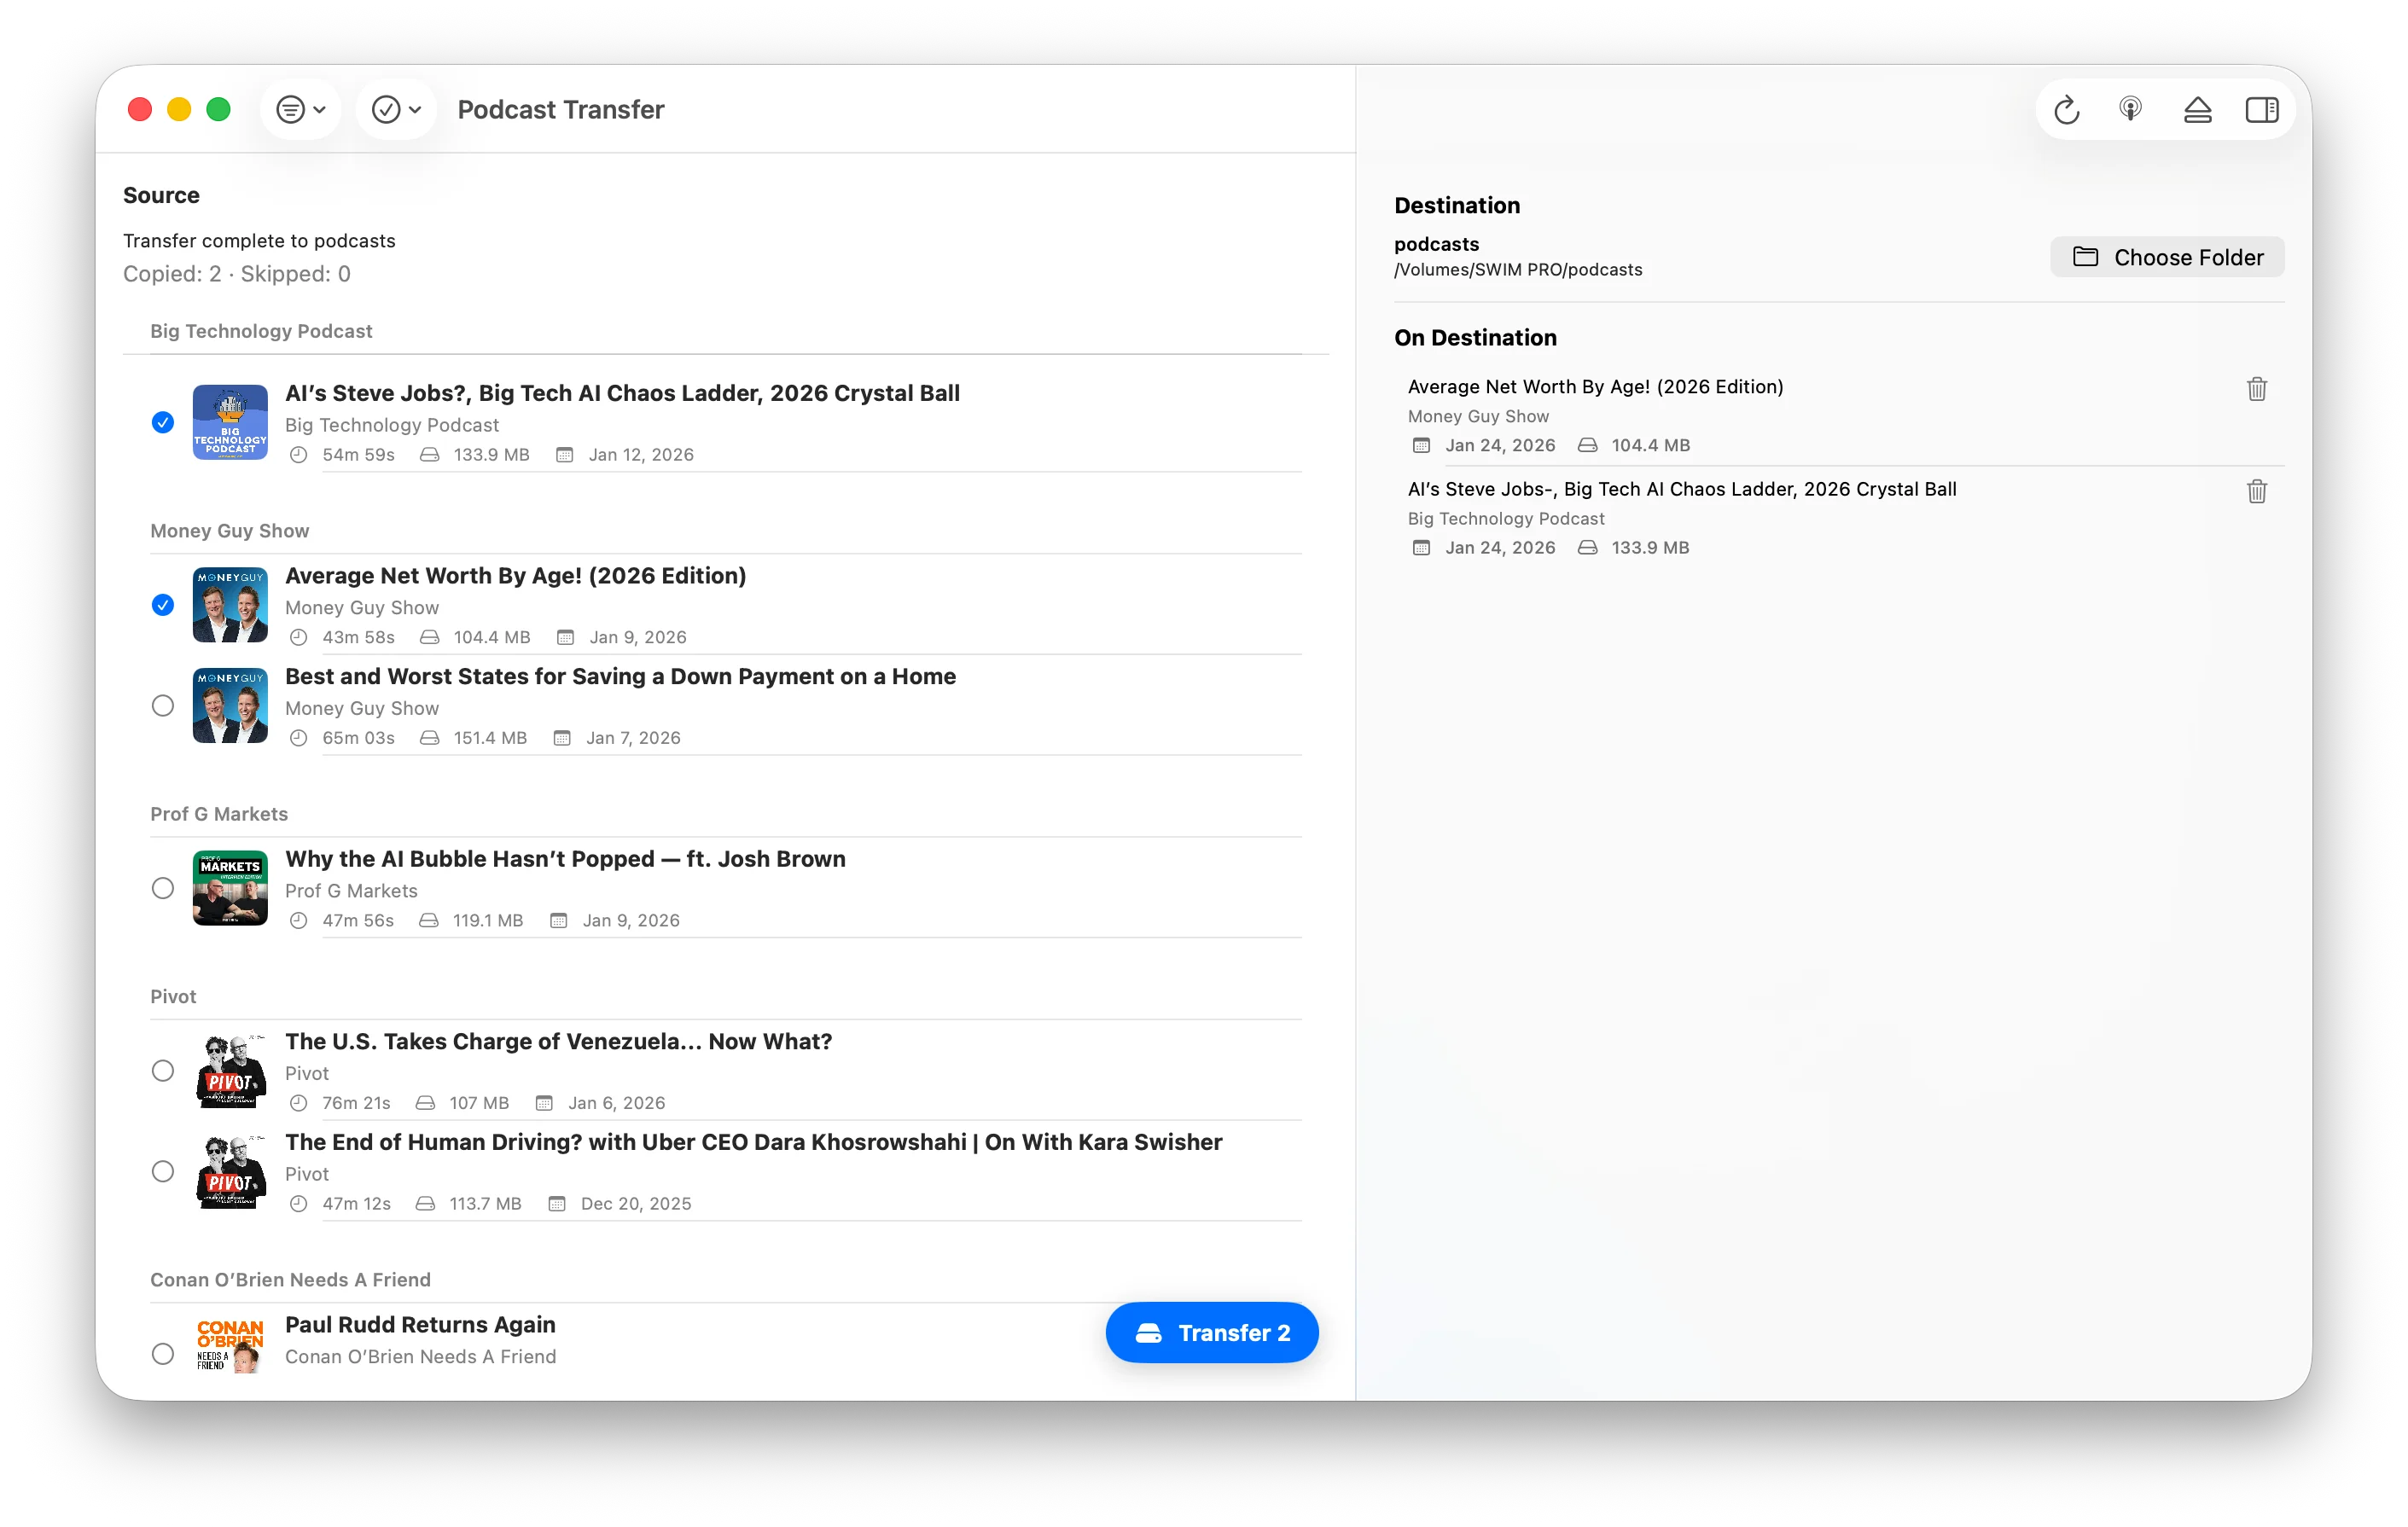Open the filter icon near window title
The width and height of the screenshot is (2408, 1527).
[x=290, y=109]
